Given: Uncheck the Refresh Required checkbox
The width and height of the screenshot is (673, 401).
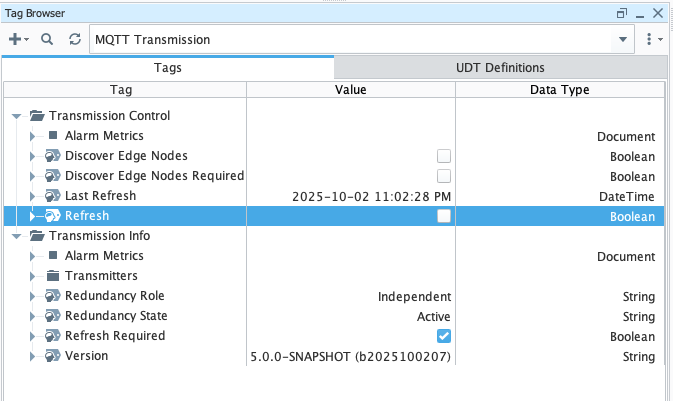Looking at the screenshot, I should point(444,336).
